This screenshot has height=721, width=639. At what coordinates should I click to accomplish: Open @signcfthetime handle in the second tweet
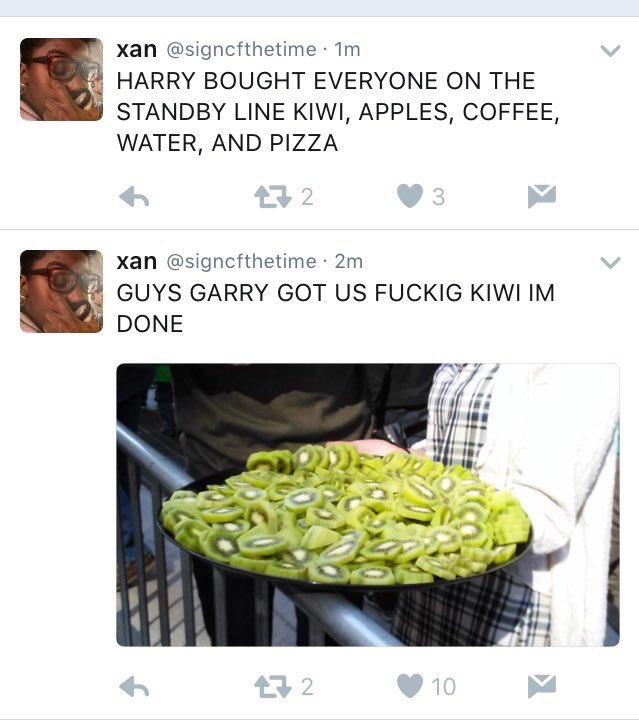click(241, 262)
